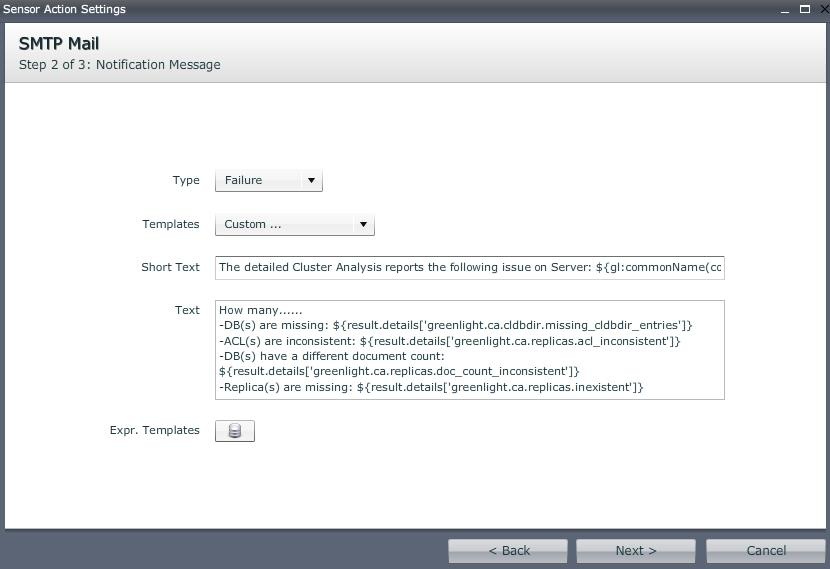Maximize the Sensor Action Settings window
The width and height of the screenshot is (830, 569).
(805, 9)
